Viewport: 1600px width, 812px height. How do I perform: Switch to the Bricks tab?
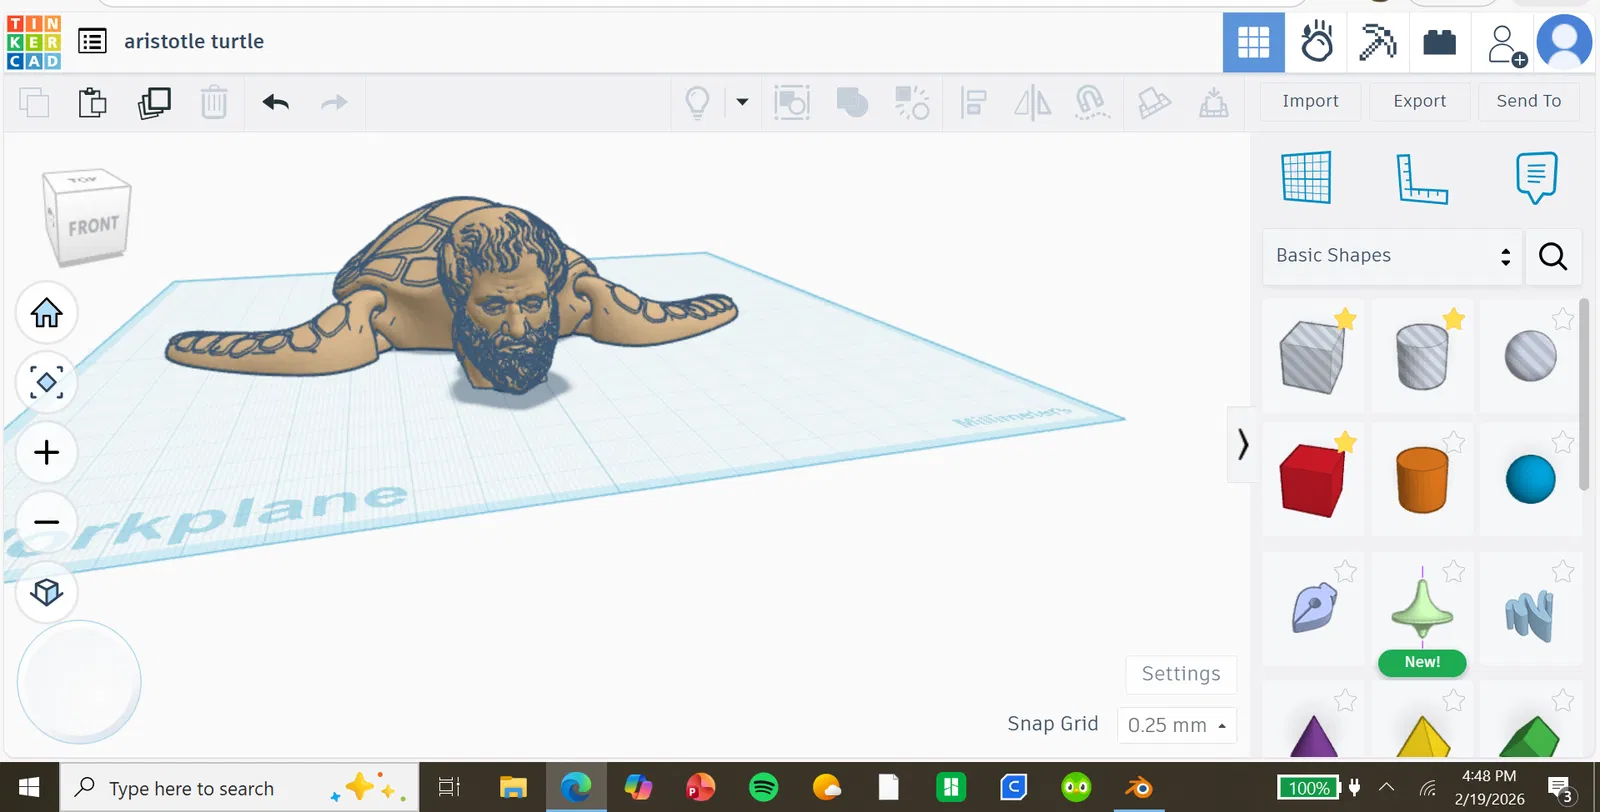[1440, 42]
